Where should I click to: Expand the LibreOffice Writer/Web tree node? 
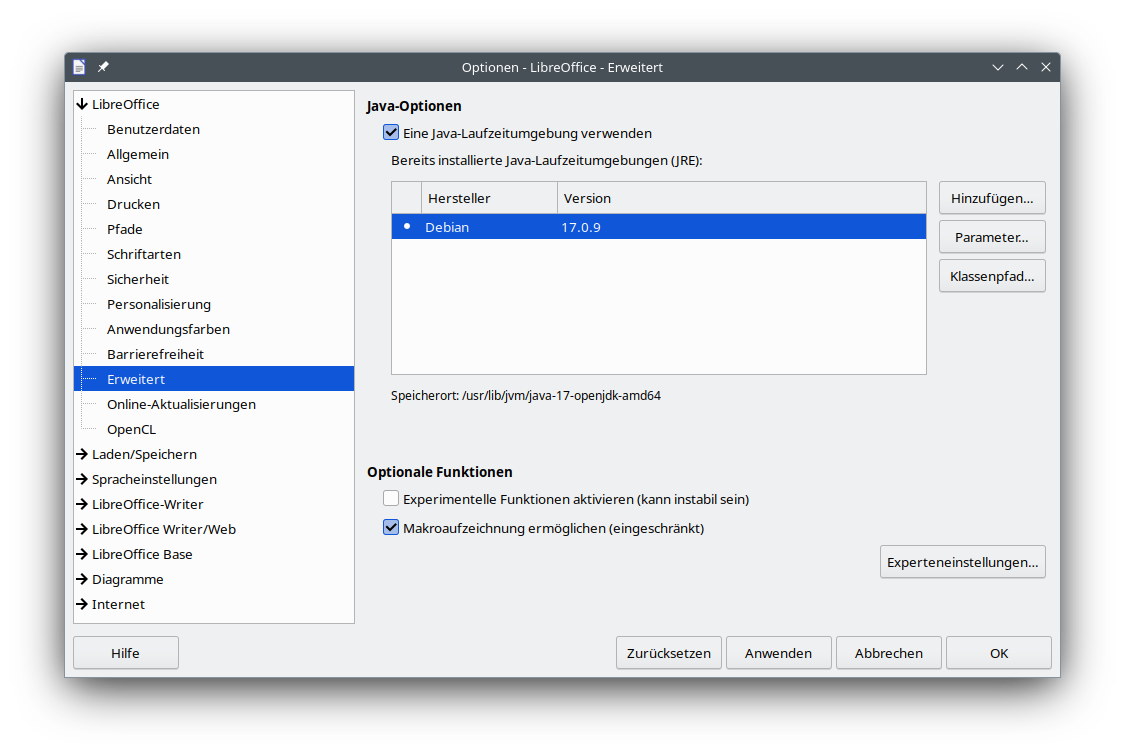[82, 529]
